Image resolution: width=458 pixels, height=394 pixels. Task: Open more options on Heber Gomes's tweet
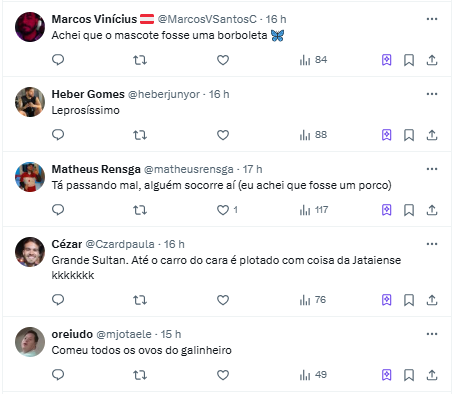click(432, 94)
